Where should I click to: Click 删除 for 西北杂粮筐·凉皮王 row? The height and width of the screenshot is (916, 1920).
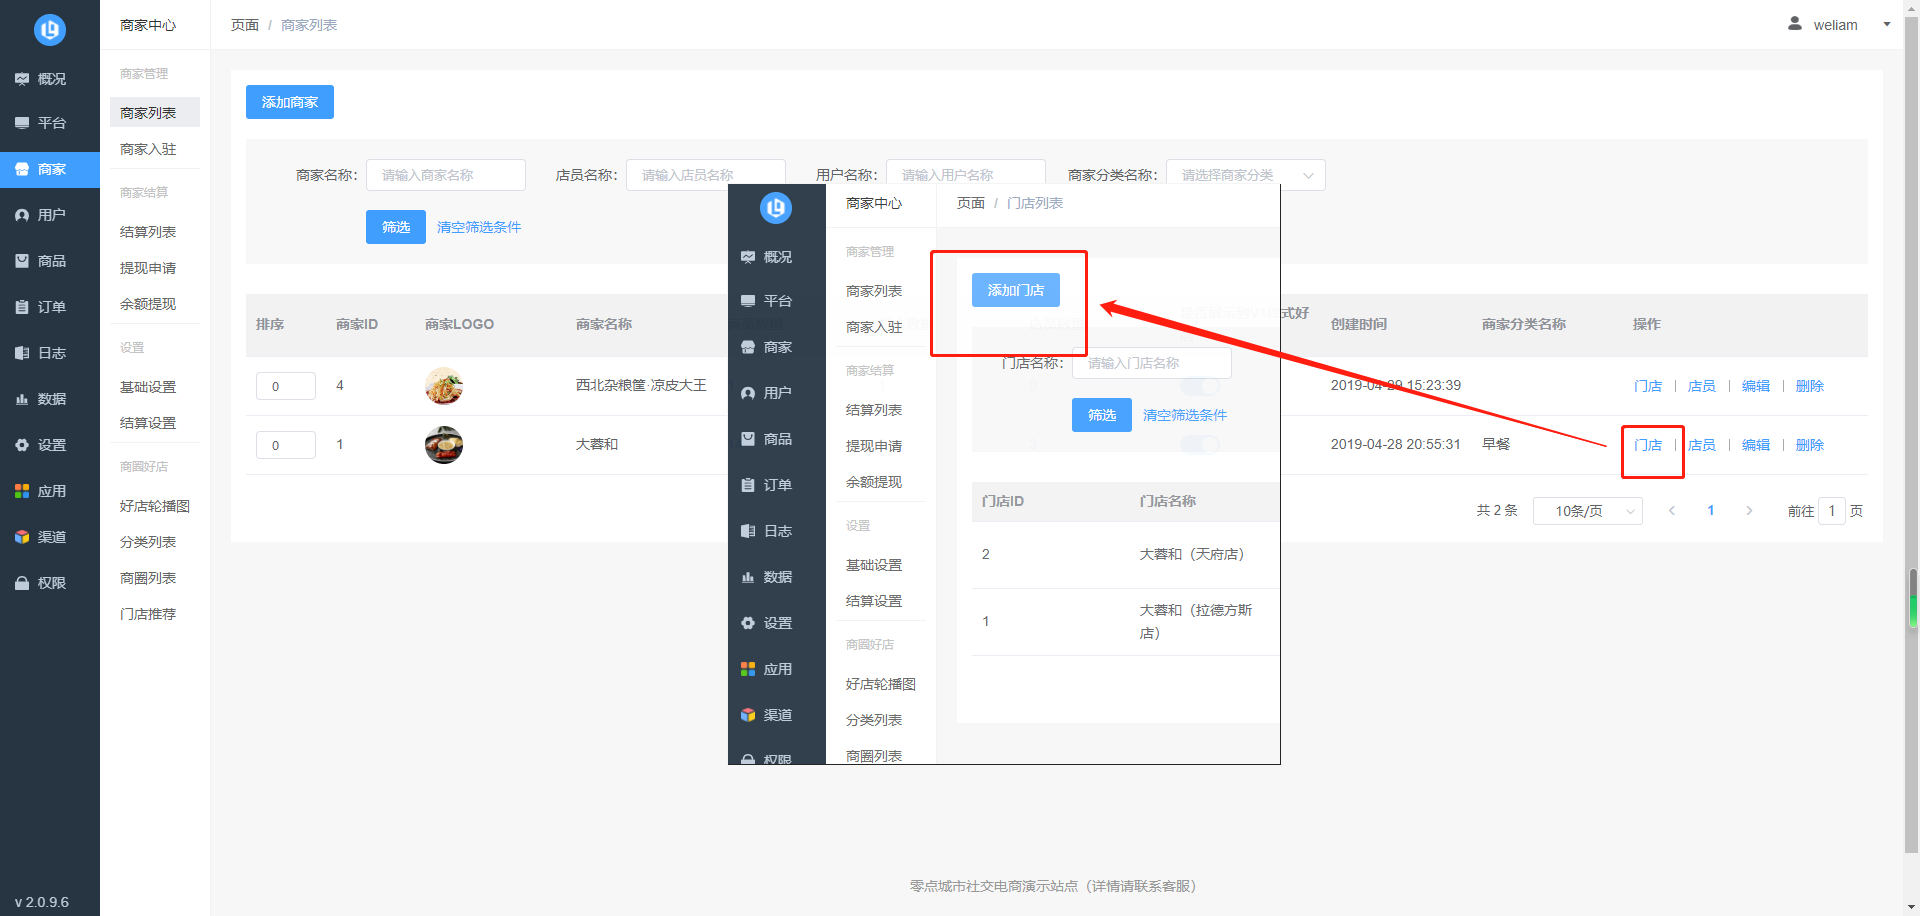coord(1809,386)
